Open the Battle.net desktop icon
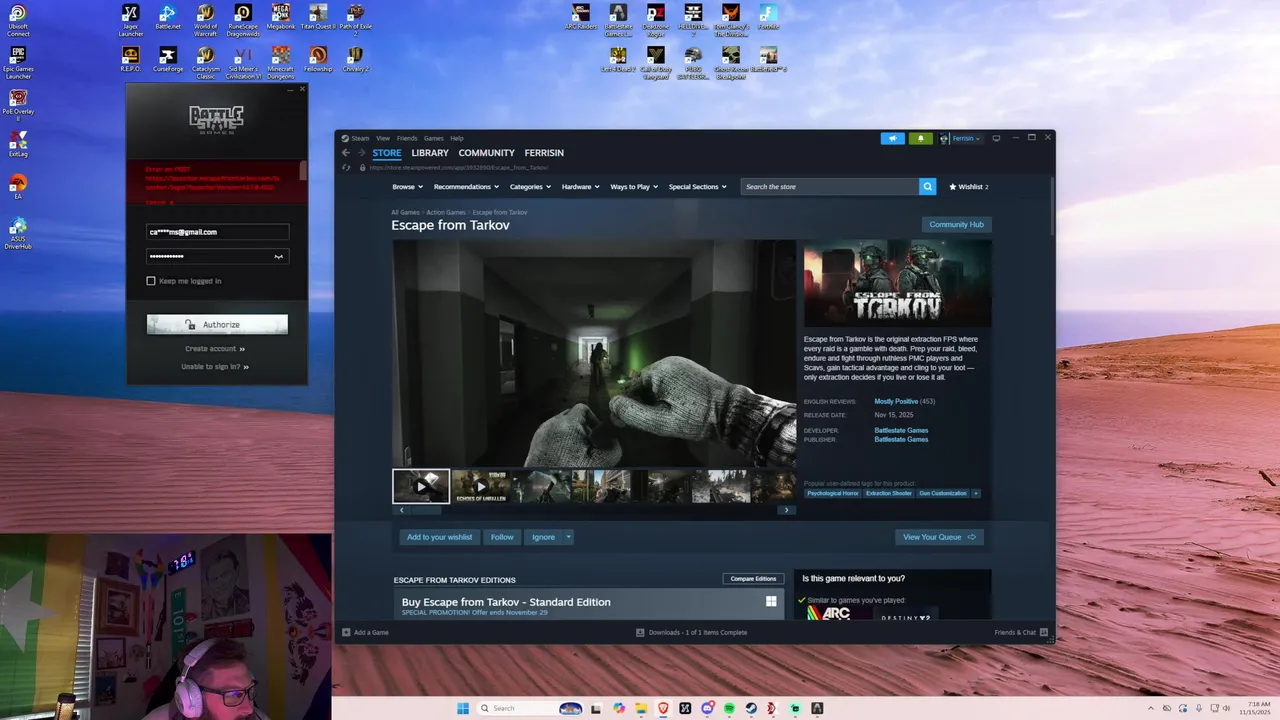The height and width of the screenshot is (720, 1280). point(168,18)
